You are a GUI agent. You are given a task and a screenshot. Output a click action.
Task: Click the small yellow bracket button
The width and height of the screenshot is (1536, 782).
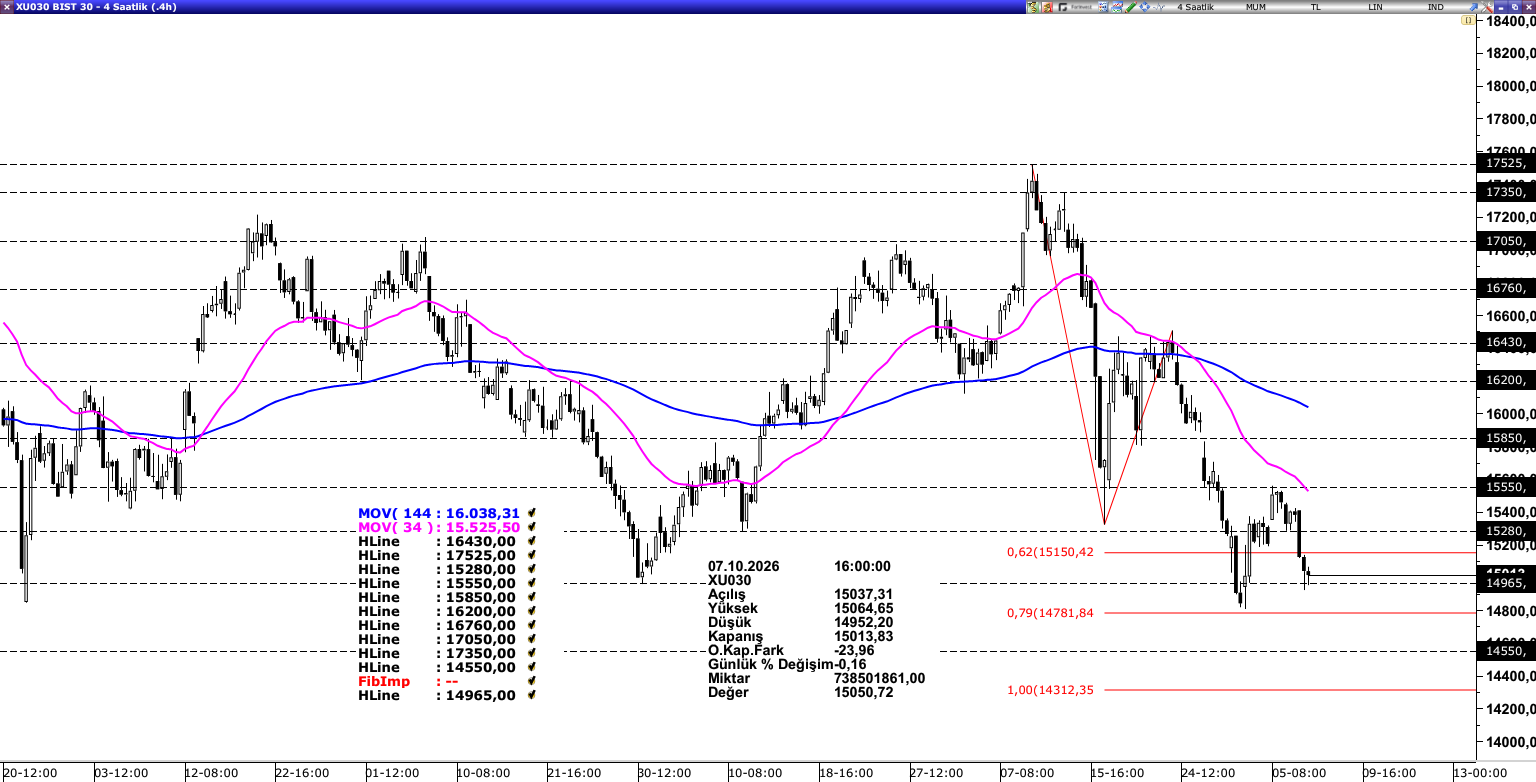1469,19
